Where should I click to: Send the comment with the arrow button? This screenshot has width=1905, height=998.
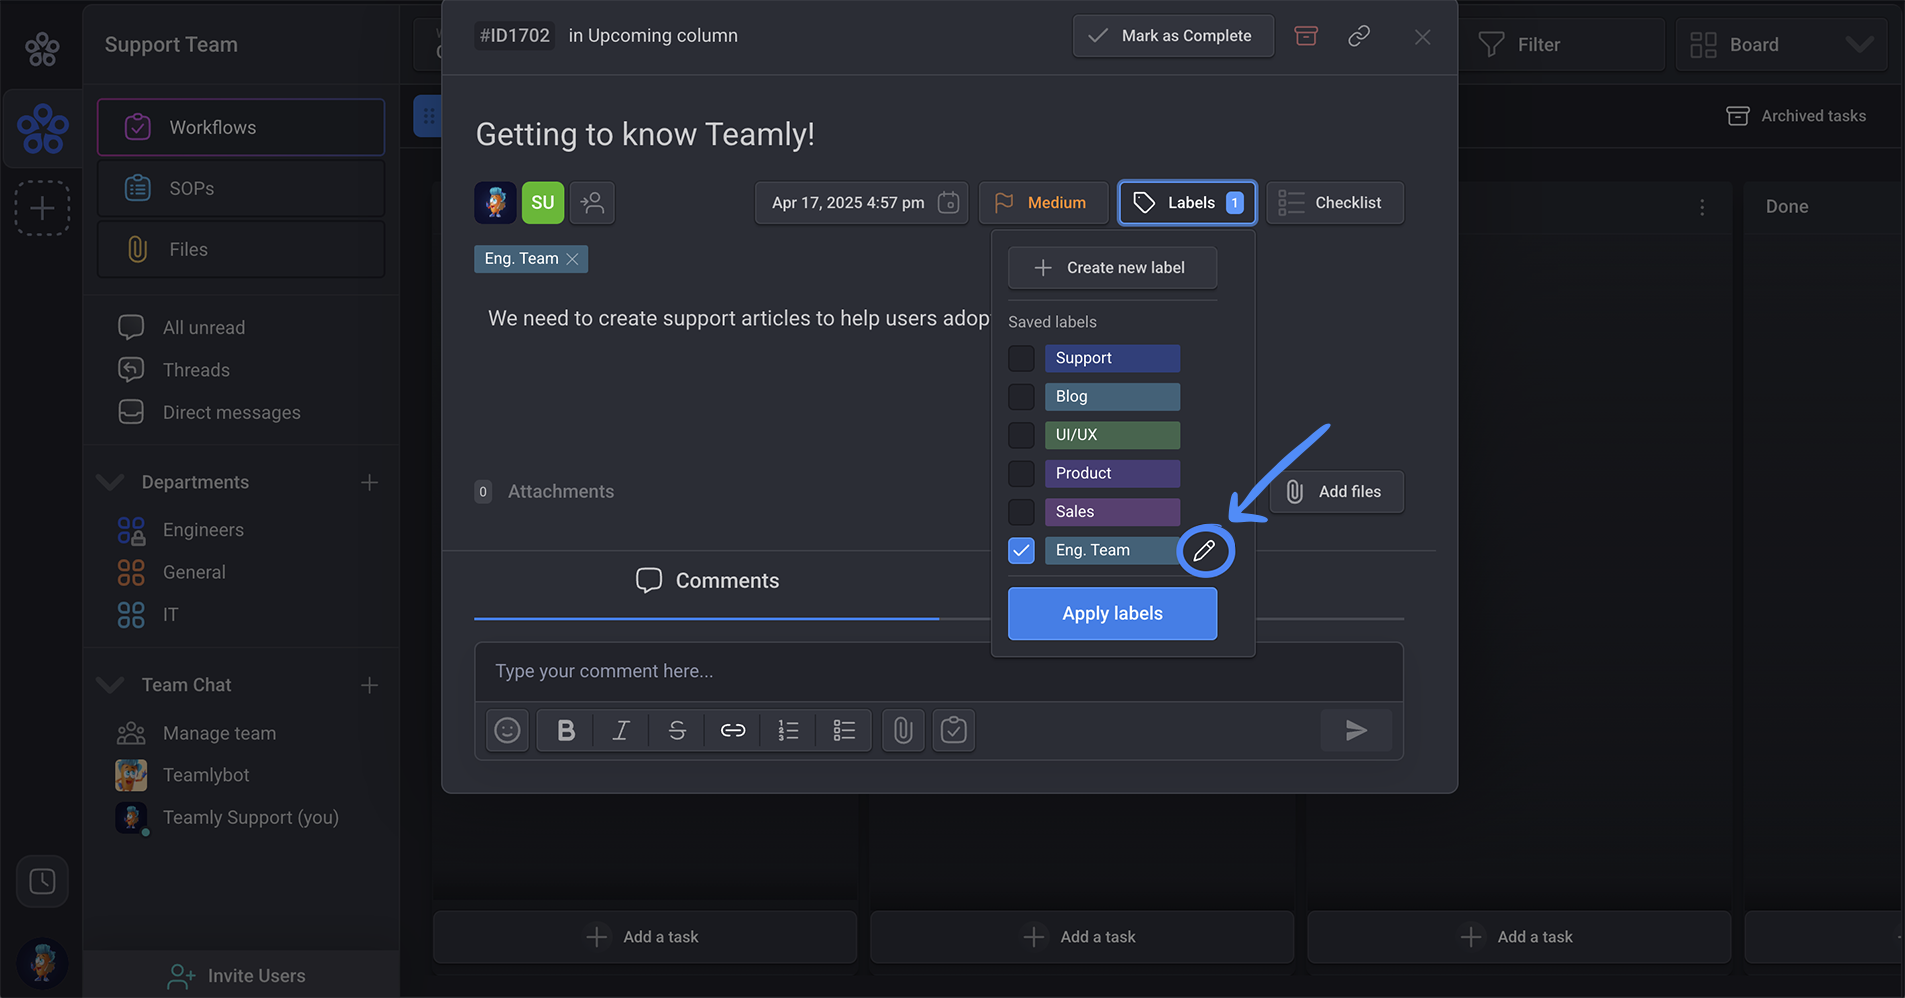(1356, 730)
